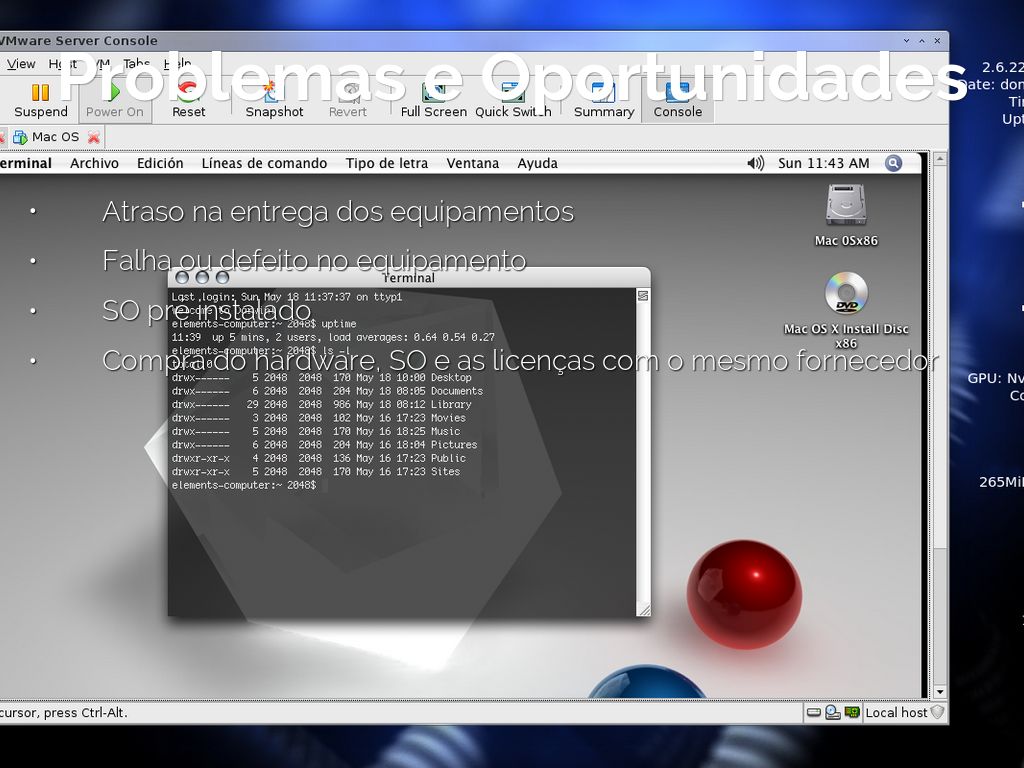Viewport: 1024px width, 768px height.
Task: Open the Archivo menu
Action: click(x=94, y=163)
